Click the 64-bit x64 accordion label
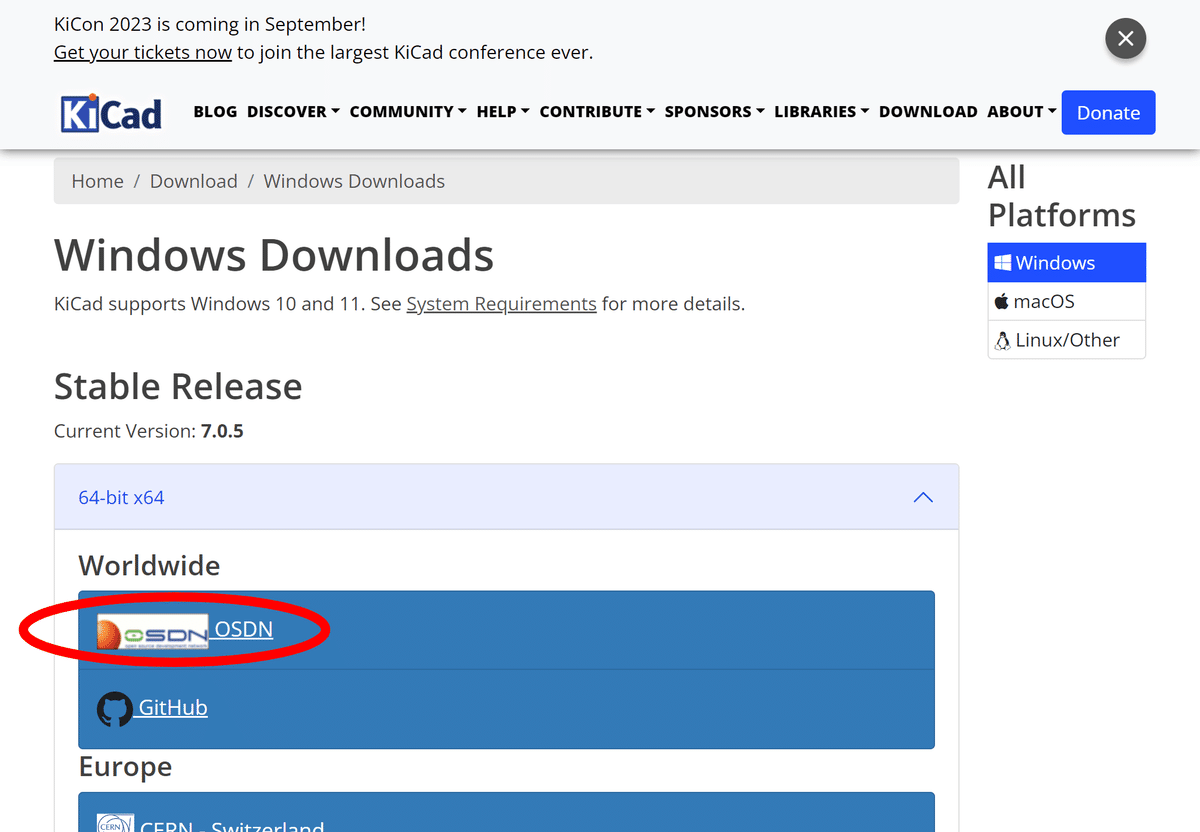Image resolution: width=1200 pixels, height=832 pixels. [121, 497]
